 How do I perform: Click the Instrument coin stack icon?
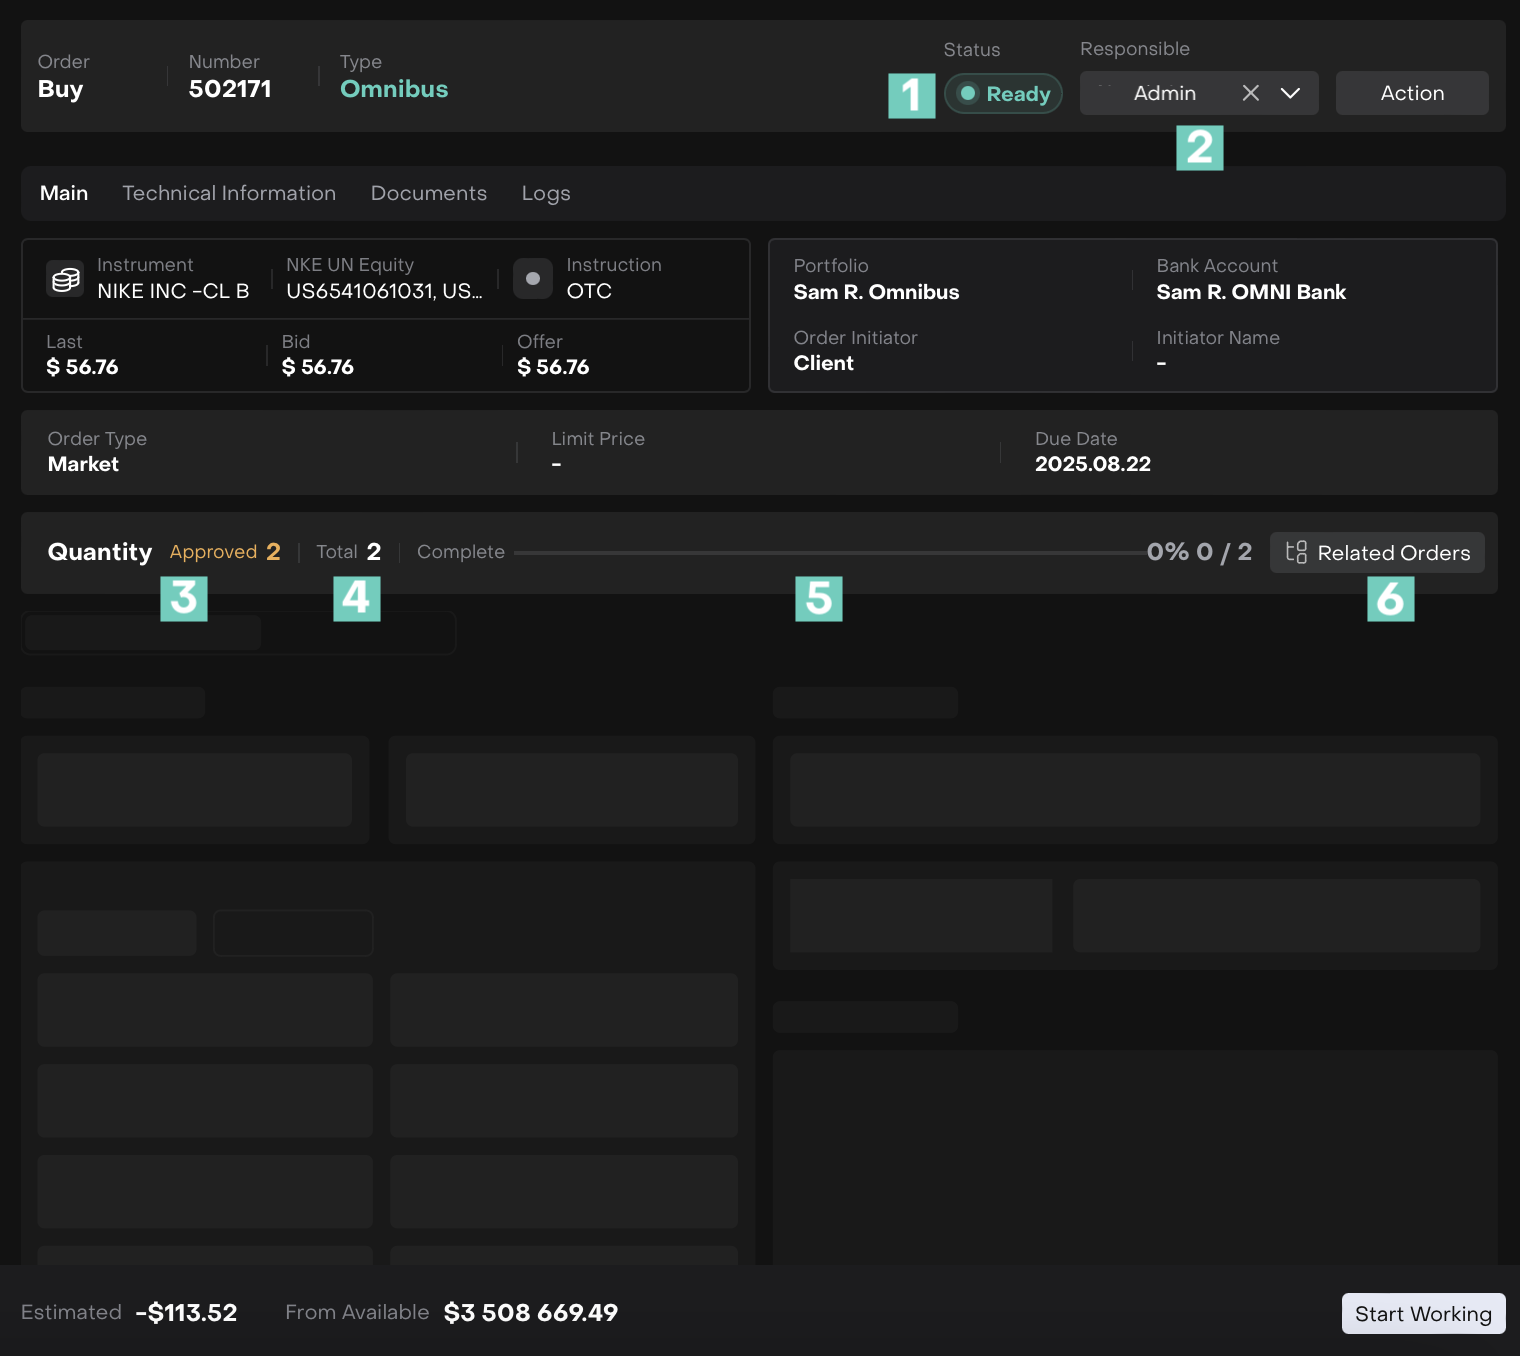tap(66, 279)
